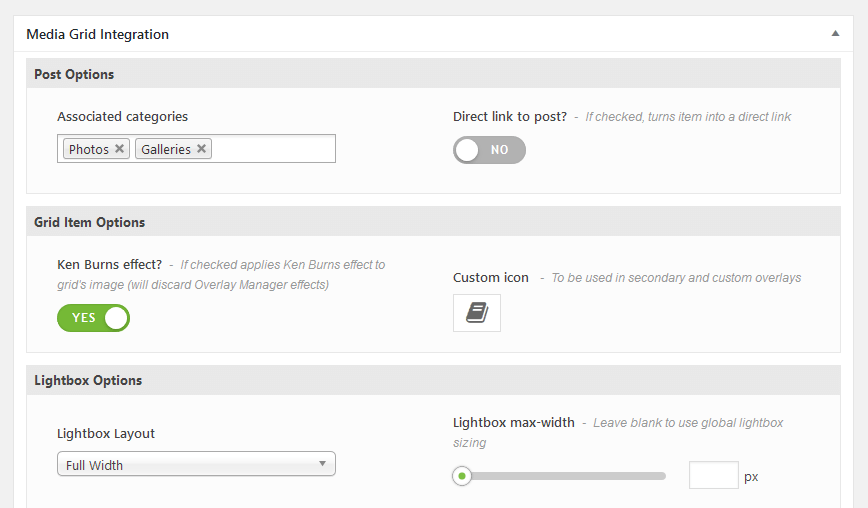Click the Ken Burns effect label

click(110, 265)
